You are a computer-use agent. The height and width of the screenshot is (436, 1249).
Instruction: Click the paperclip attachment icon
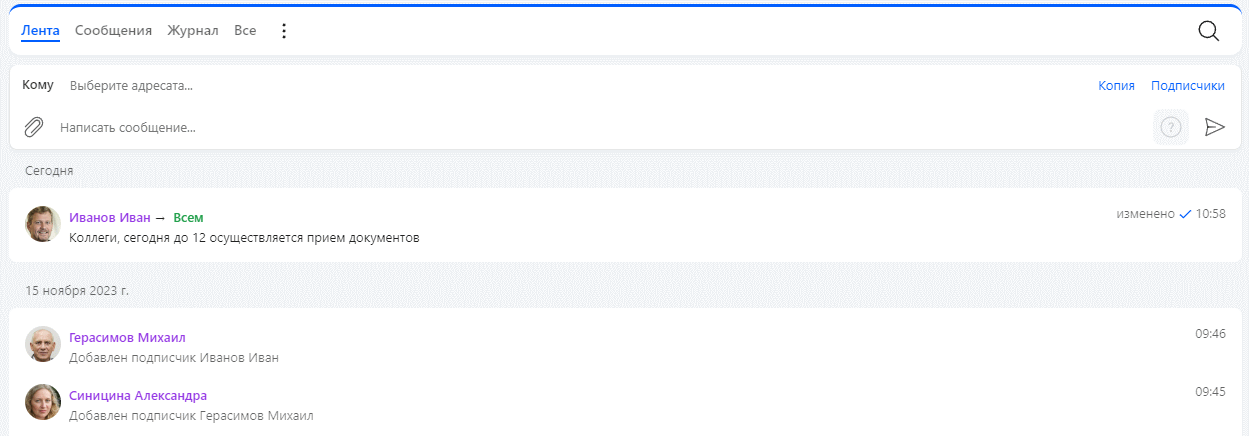pos(34,127)
